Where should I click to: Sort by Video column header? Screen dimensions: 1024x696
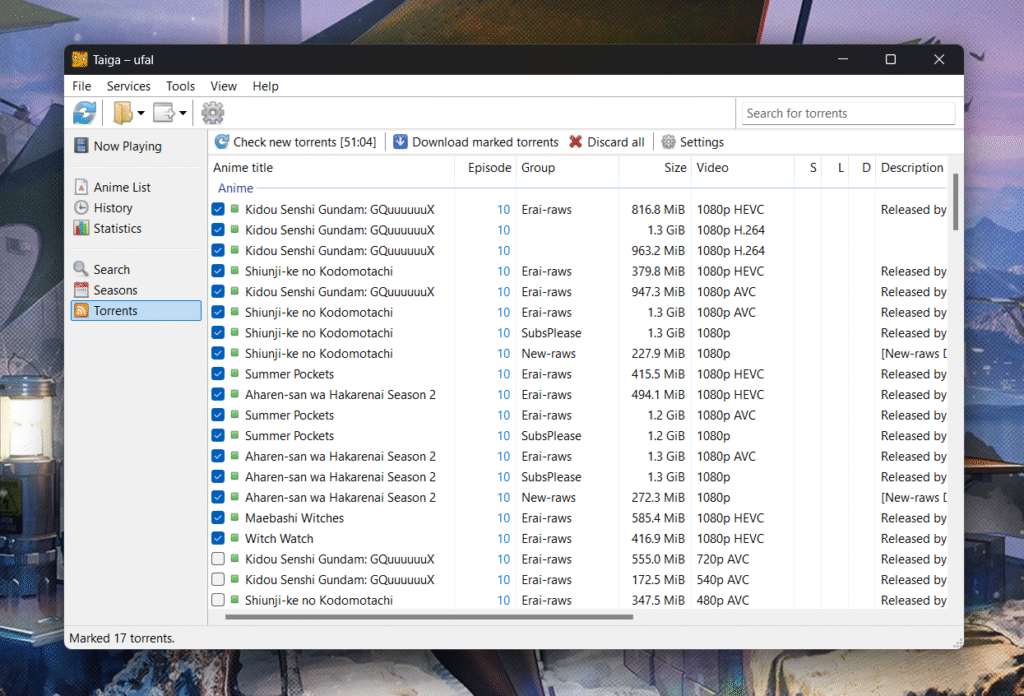pos(743,168)
